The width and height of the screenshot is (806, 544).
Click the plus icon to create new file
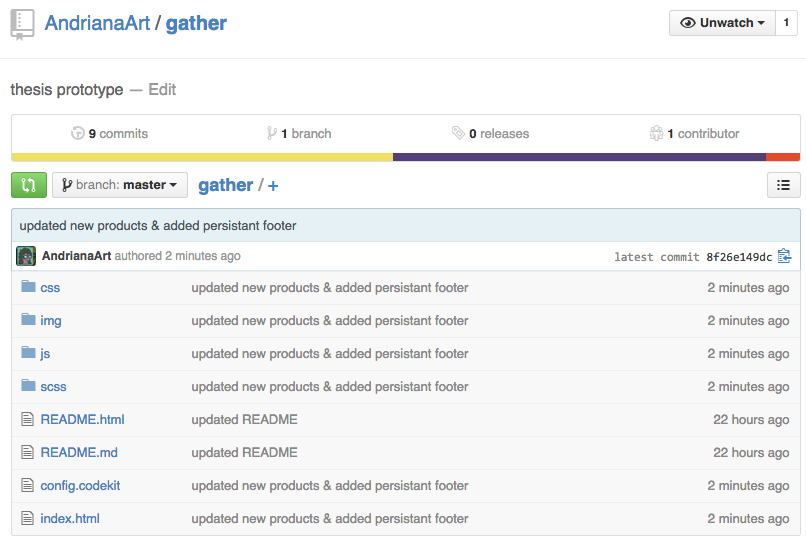point(273,186)
